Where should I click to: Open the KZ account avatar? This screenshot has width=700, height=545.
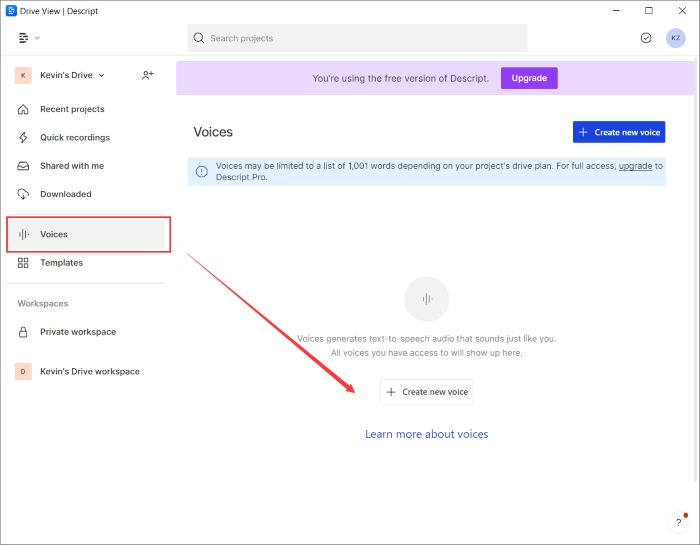[675, 38]
